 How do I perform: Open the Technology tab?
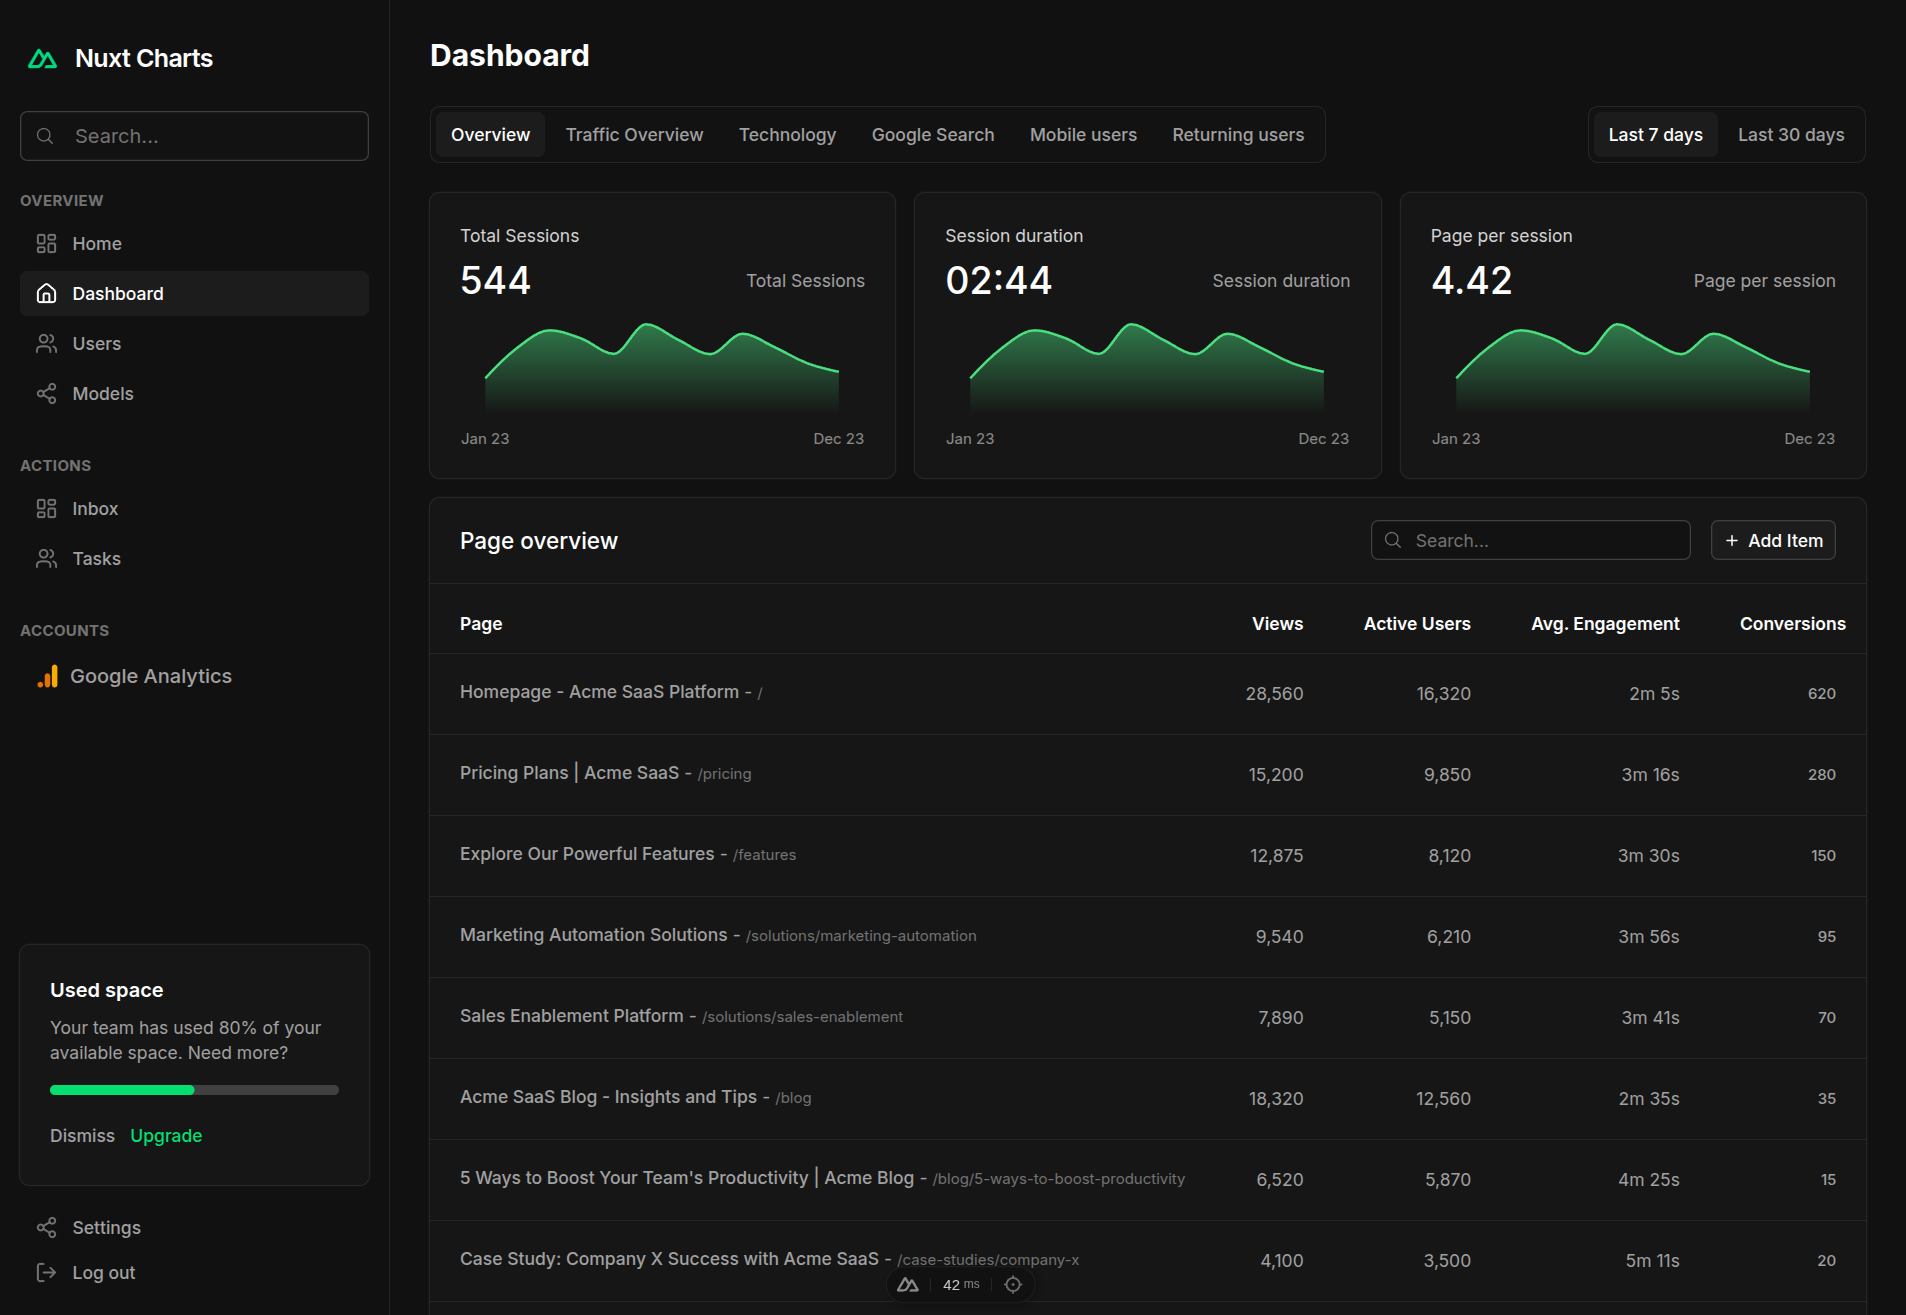(787, 135)
